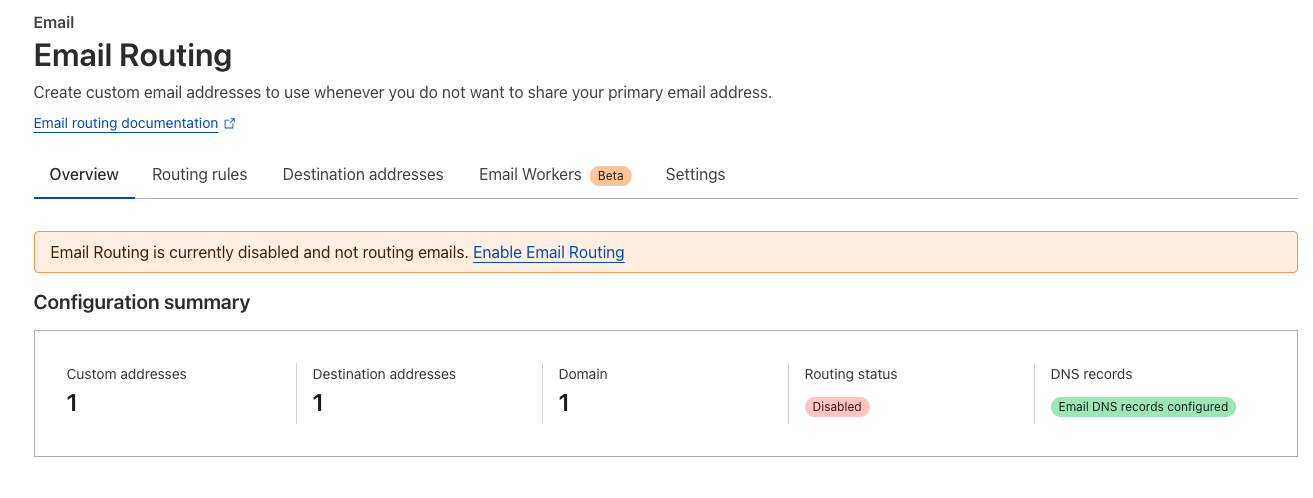This screenshot has height=498, width=1313.
Task: Click the red Disabled status badge
Action: click(x=837, y=407)
